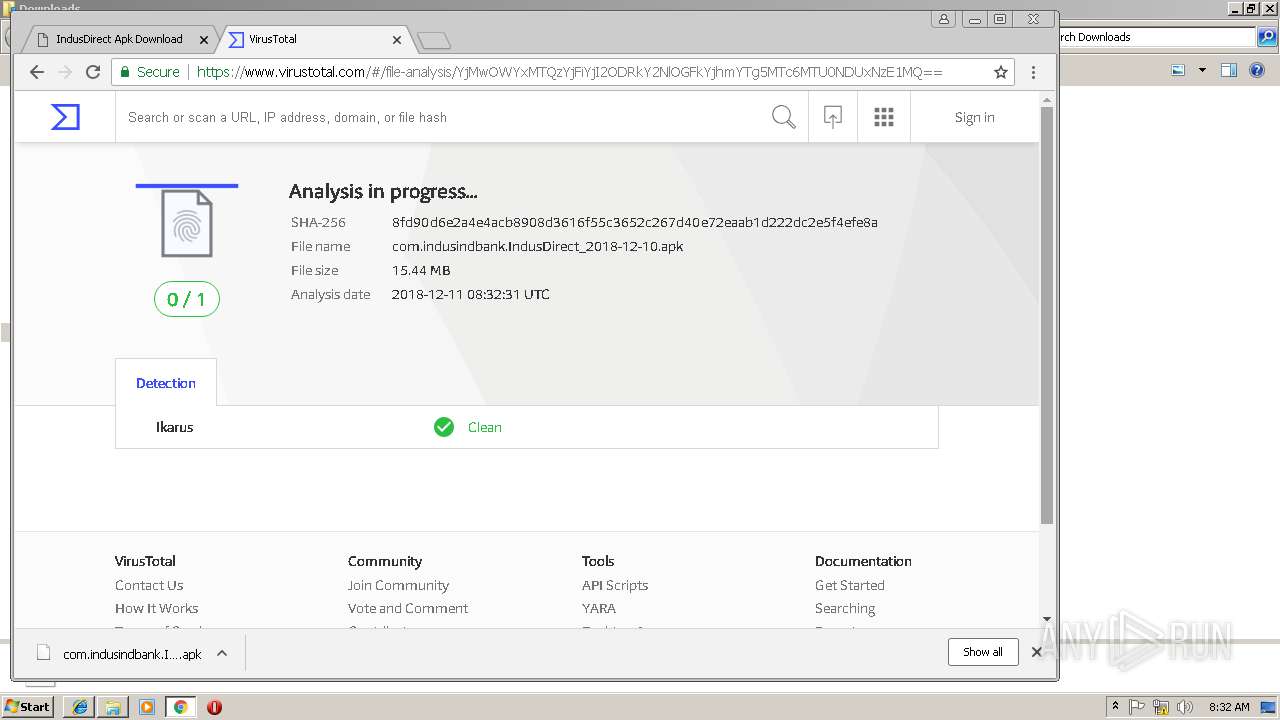Open the Chrome three-dot menu
Screen dimensions: 1280x720
pos(1033,72)
